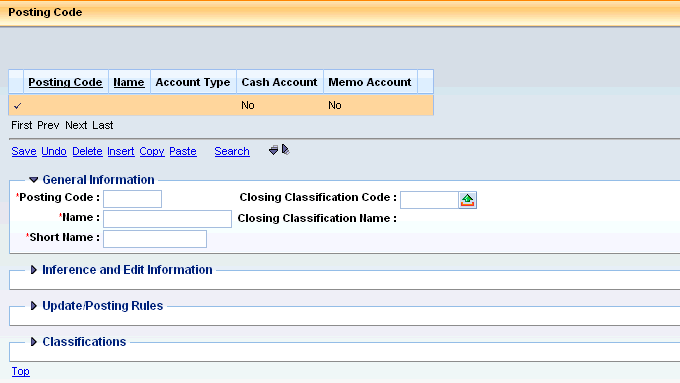680x383 pixels.
Task: Click the Memo Account 'No' cell
Action: tap(335, 105)
